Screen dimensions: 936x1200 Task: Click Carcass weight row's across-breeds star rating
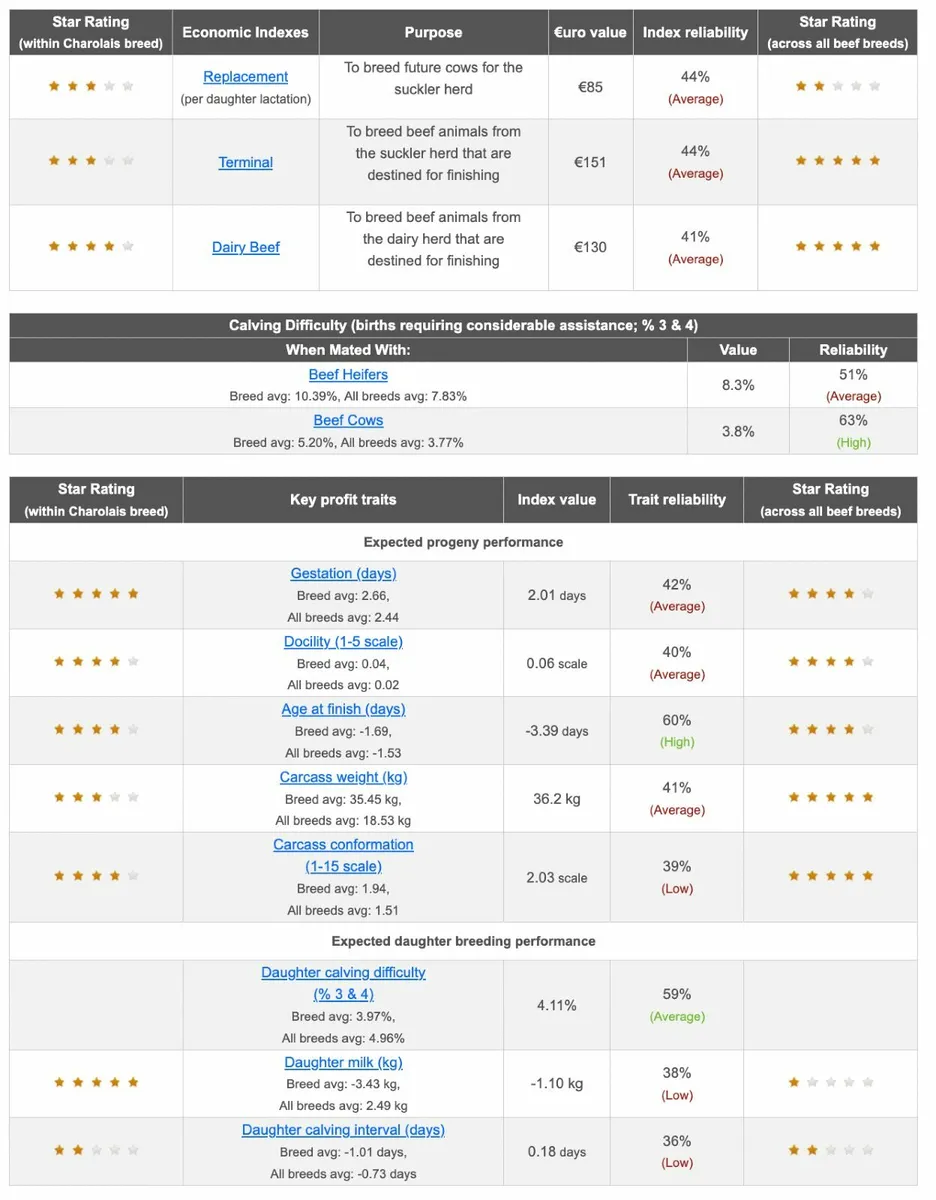[x=830, y=798]
